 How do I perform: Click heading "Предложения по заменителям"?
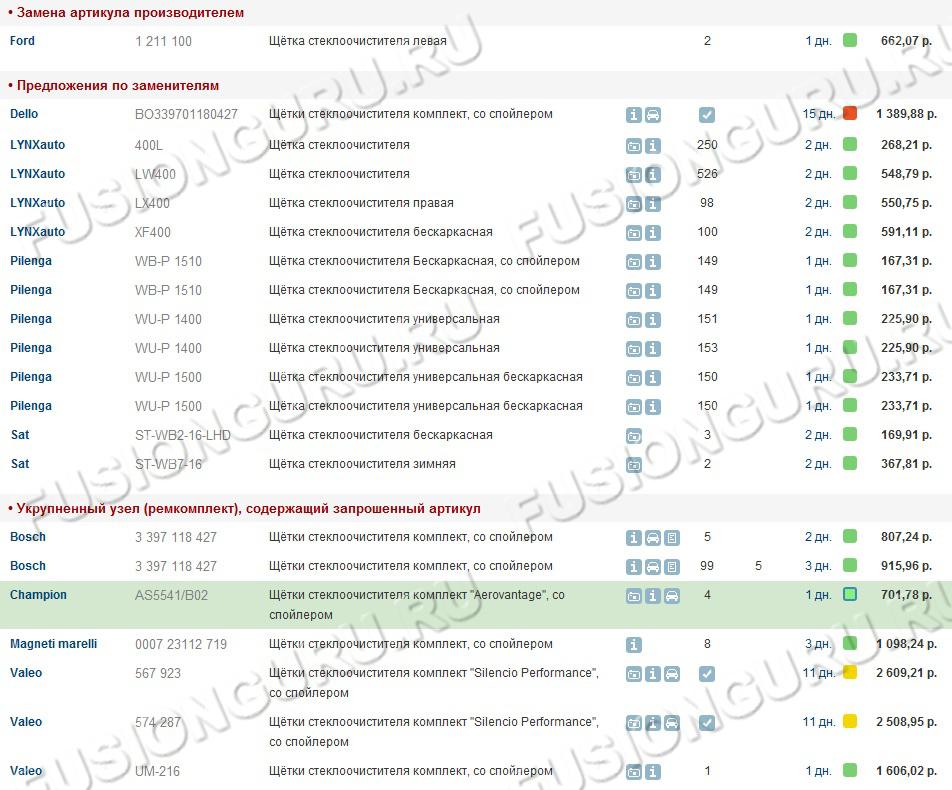point(118,86)
